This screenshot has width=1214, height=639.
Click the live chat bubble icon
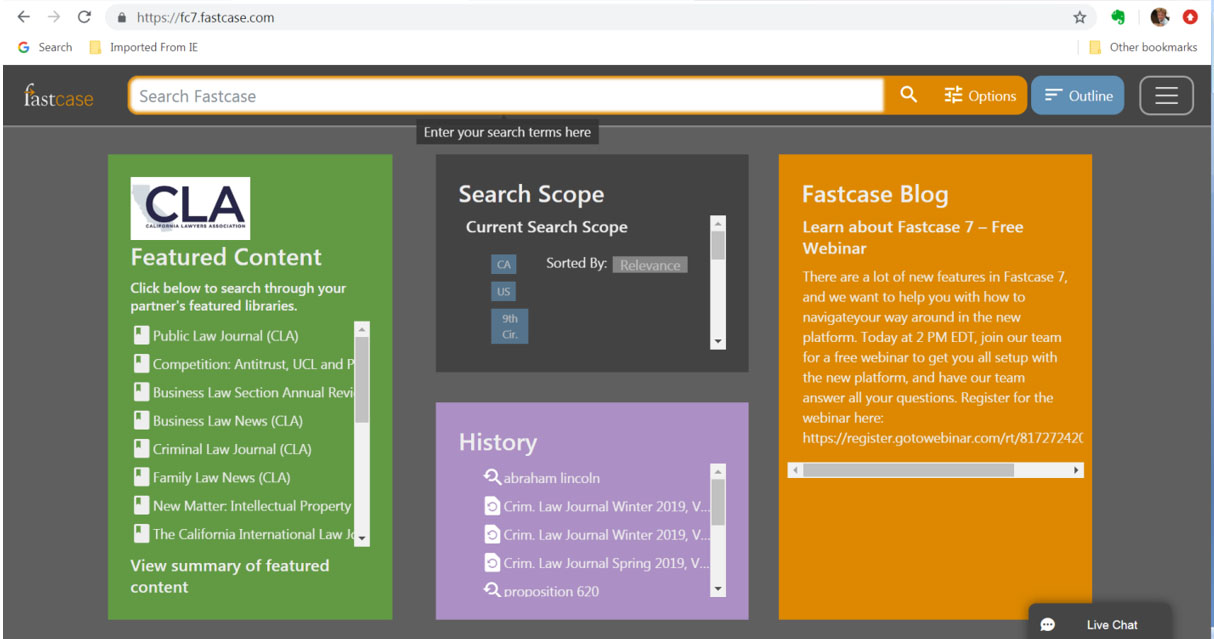click(x=1047, y=623)
